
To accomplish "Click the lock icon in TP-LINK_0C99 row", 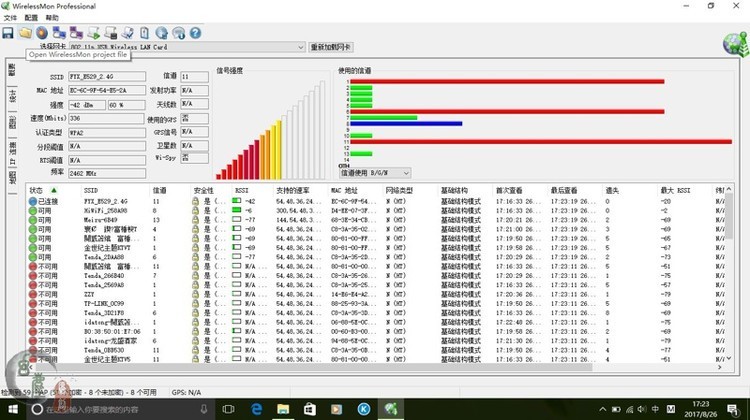I will point(195,304).
